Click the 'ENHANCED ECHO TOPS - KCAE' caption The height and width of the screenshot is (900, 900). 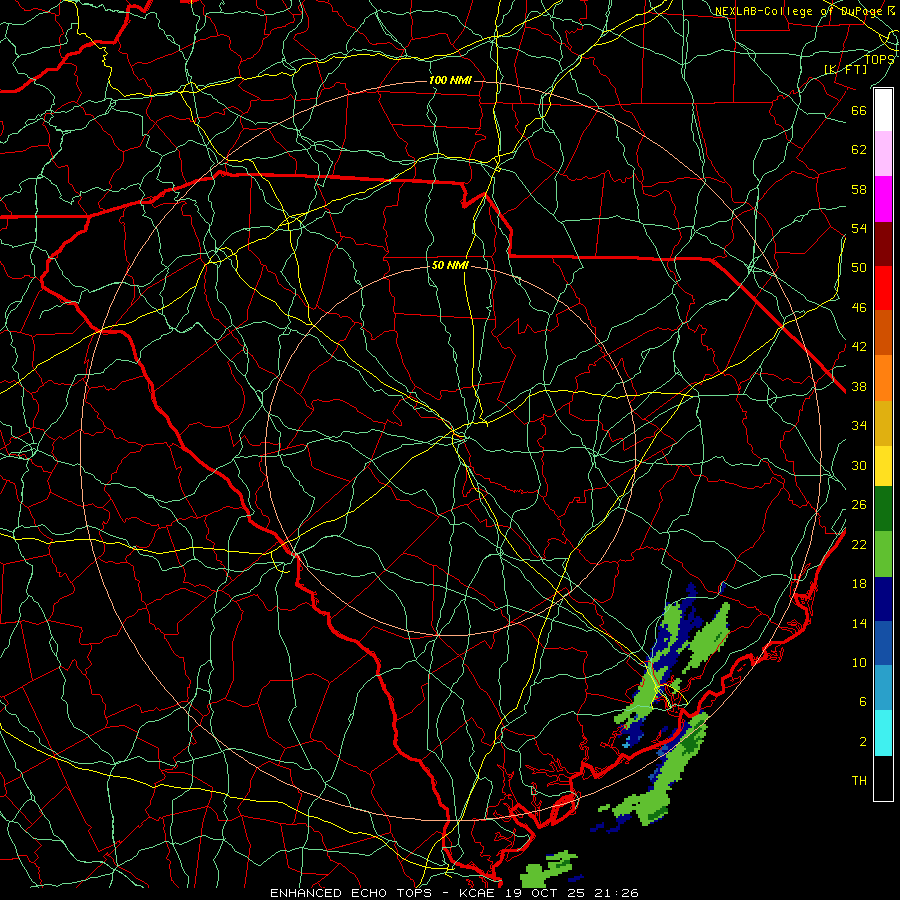382,893
